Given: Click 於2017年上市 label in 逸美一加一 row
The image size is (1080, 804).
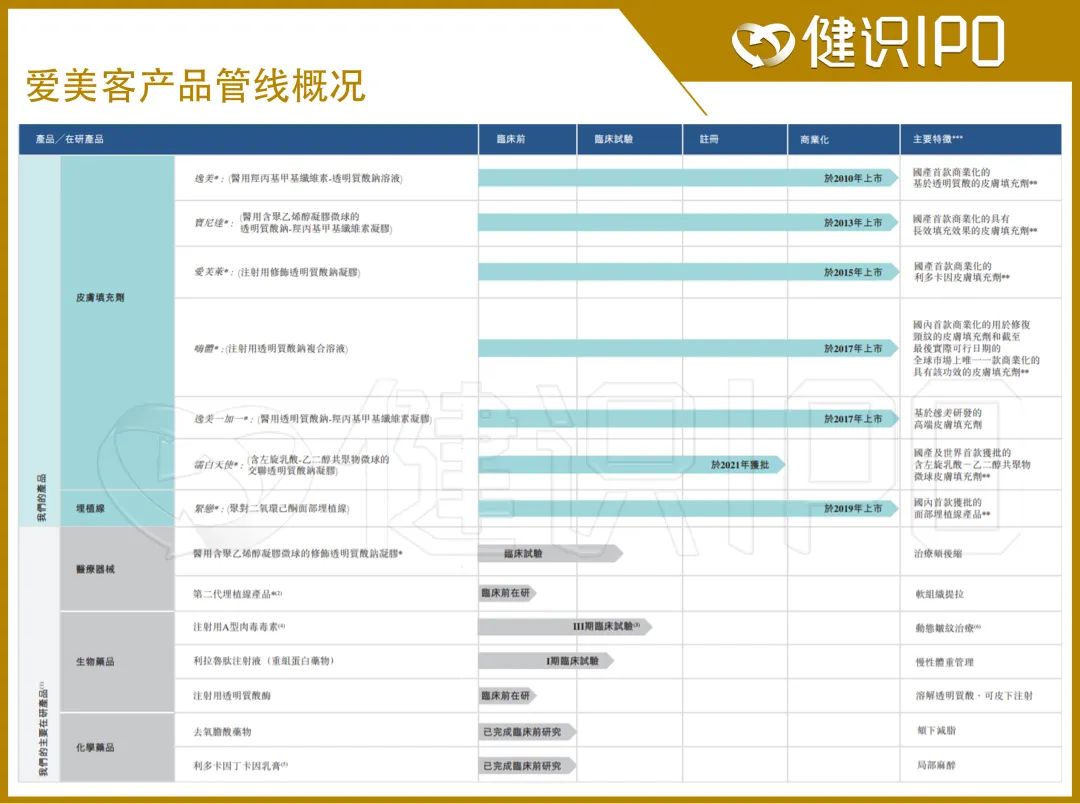Looking at the screenshot, I should tap(853, 419).
